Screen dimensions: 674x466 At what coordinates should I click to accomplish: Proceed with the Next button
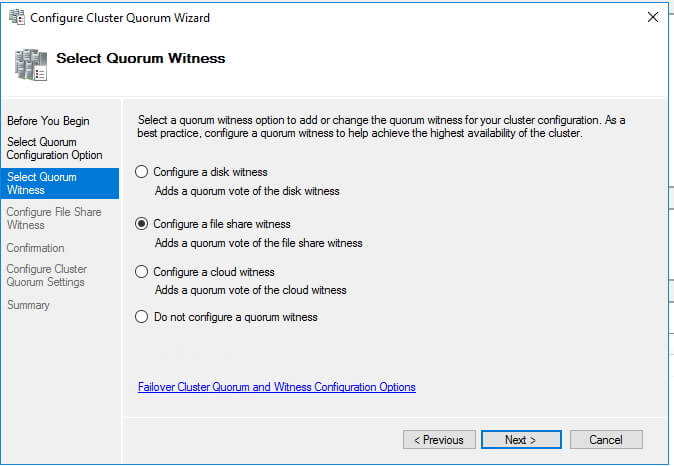click(520, 440)
